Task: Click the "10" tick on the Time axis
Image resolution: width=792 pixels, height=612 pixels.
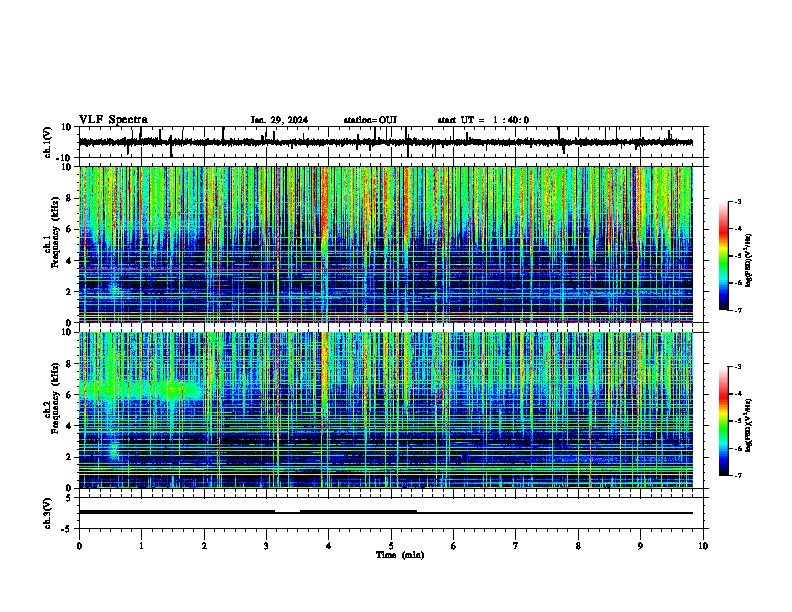Action: point(703,546)
